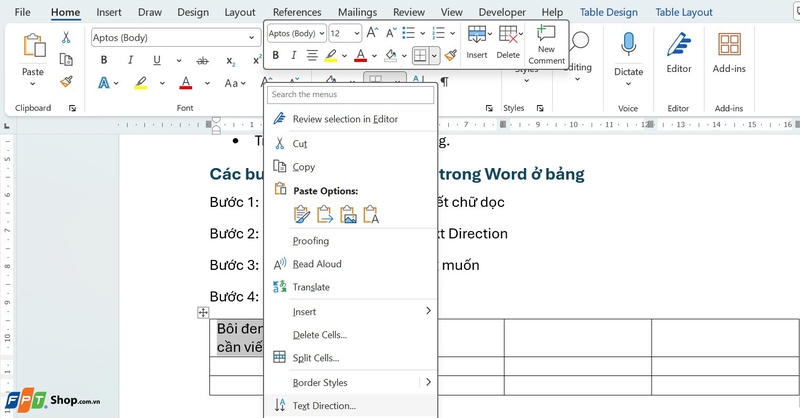Click table Insert icon in mini toolbar
This screenshot has width=800, height=418.
[x=477, y=35]
